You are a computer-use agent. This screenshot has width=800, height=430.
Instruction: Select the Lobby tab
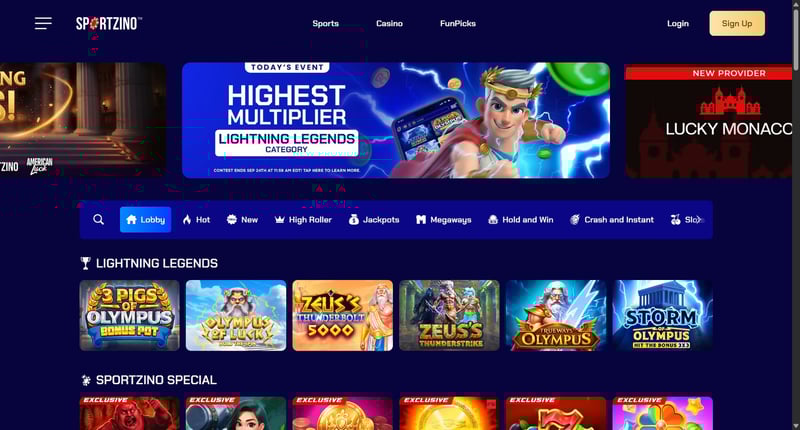coord(145,220)
